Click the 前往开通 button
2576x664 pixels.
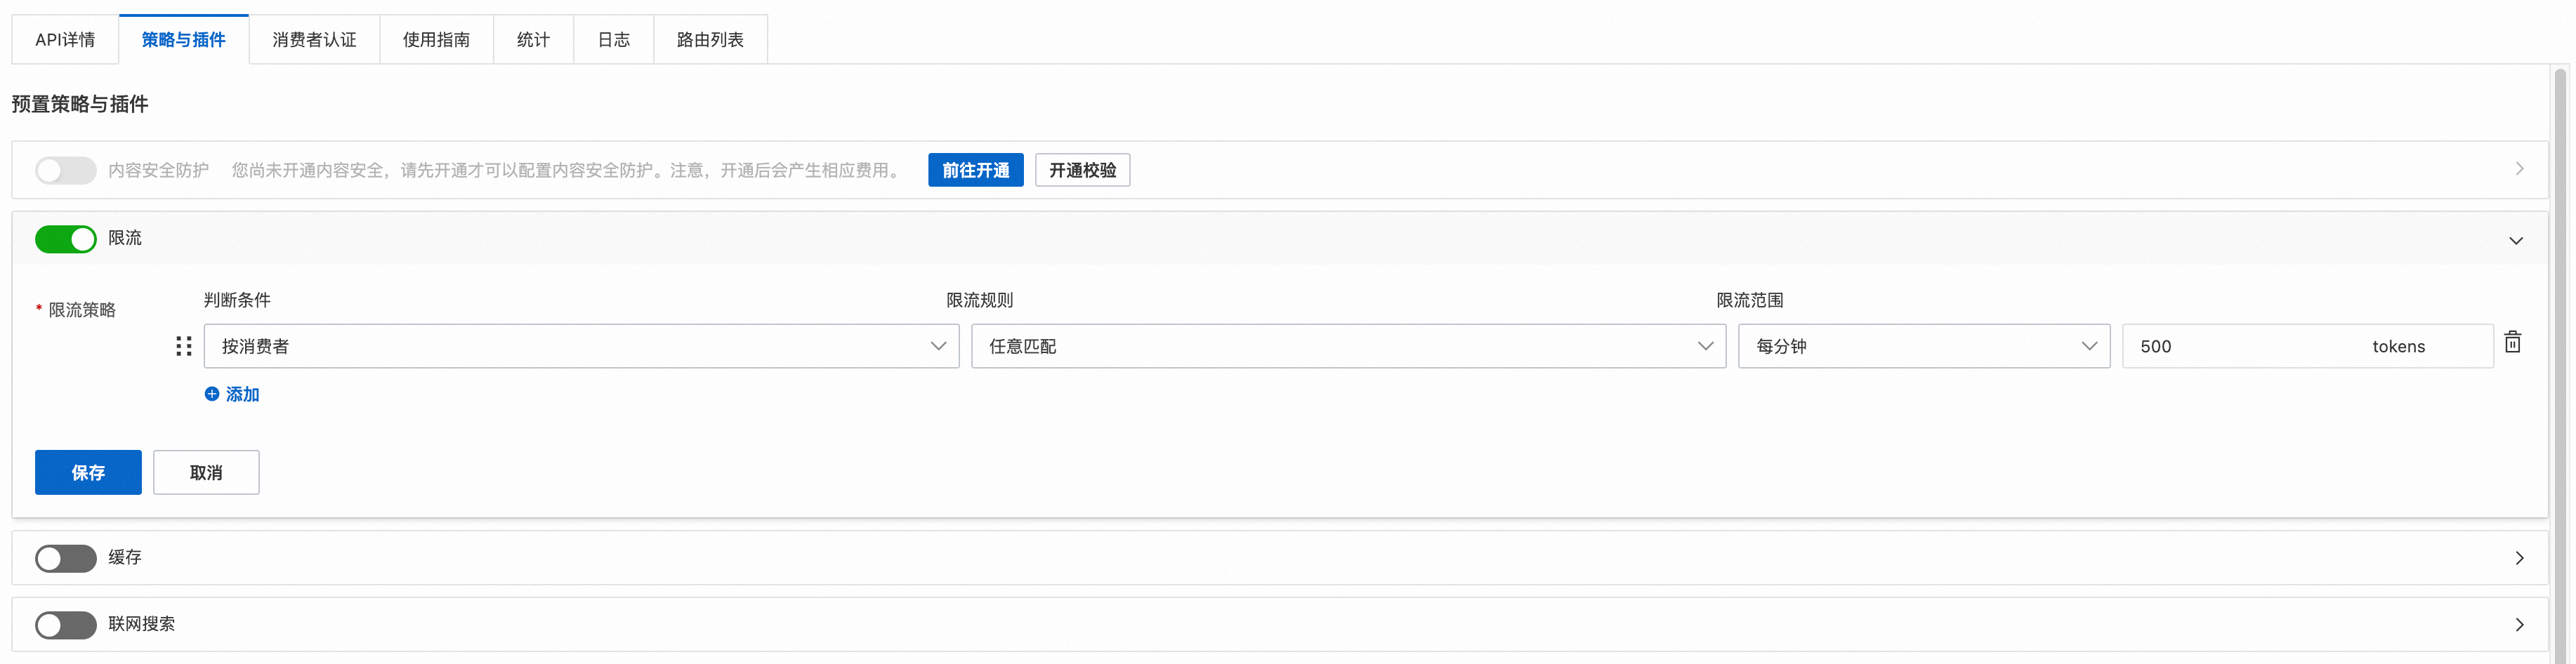[x=975, y=170]
